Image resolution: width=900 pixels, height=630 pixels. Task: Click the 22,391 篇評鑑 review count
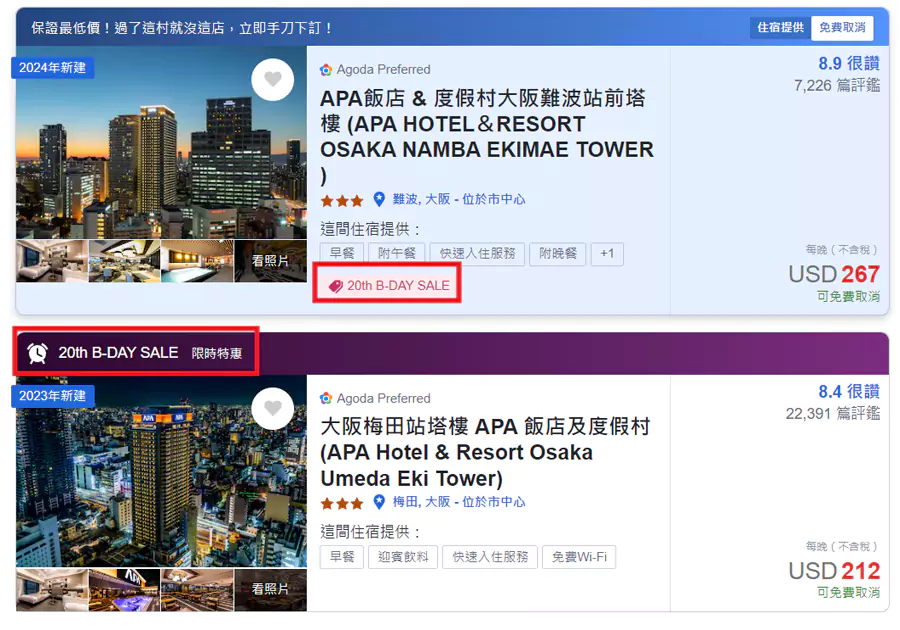[833, 414]
